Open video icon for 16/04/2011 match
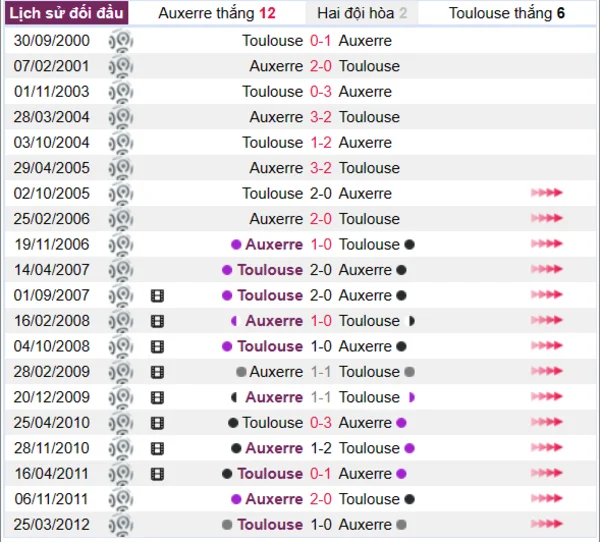Screen dimensions: 600x542 click(157, 474)
